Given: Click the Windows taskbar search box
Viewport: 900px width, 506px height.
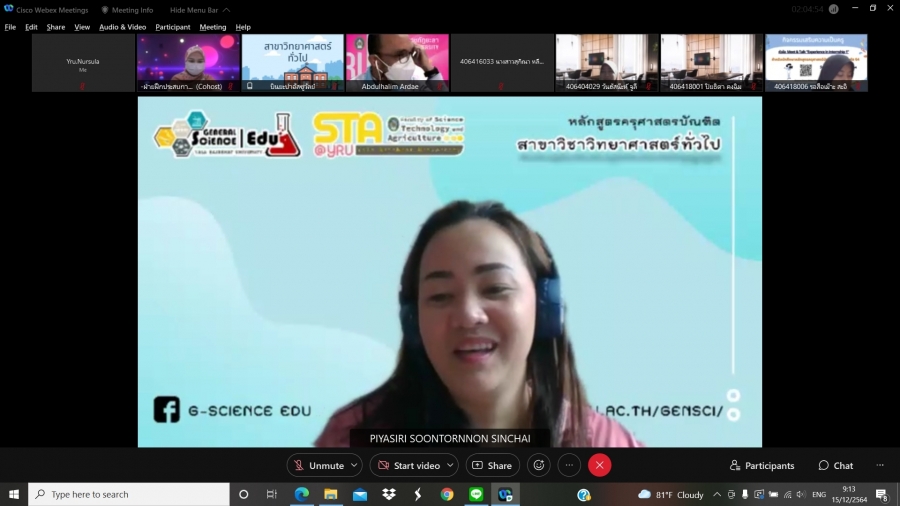Looking at the screenshot, I should tap(130, 494).
